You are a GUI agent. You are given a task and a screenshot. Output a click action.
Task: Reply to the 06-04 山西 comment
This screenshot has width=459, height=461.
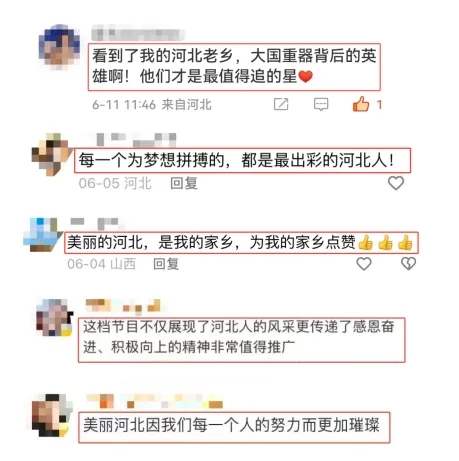pos(166,264)
